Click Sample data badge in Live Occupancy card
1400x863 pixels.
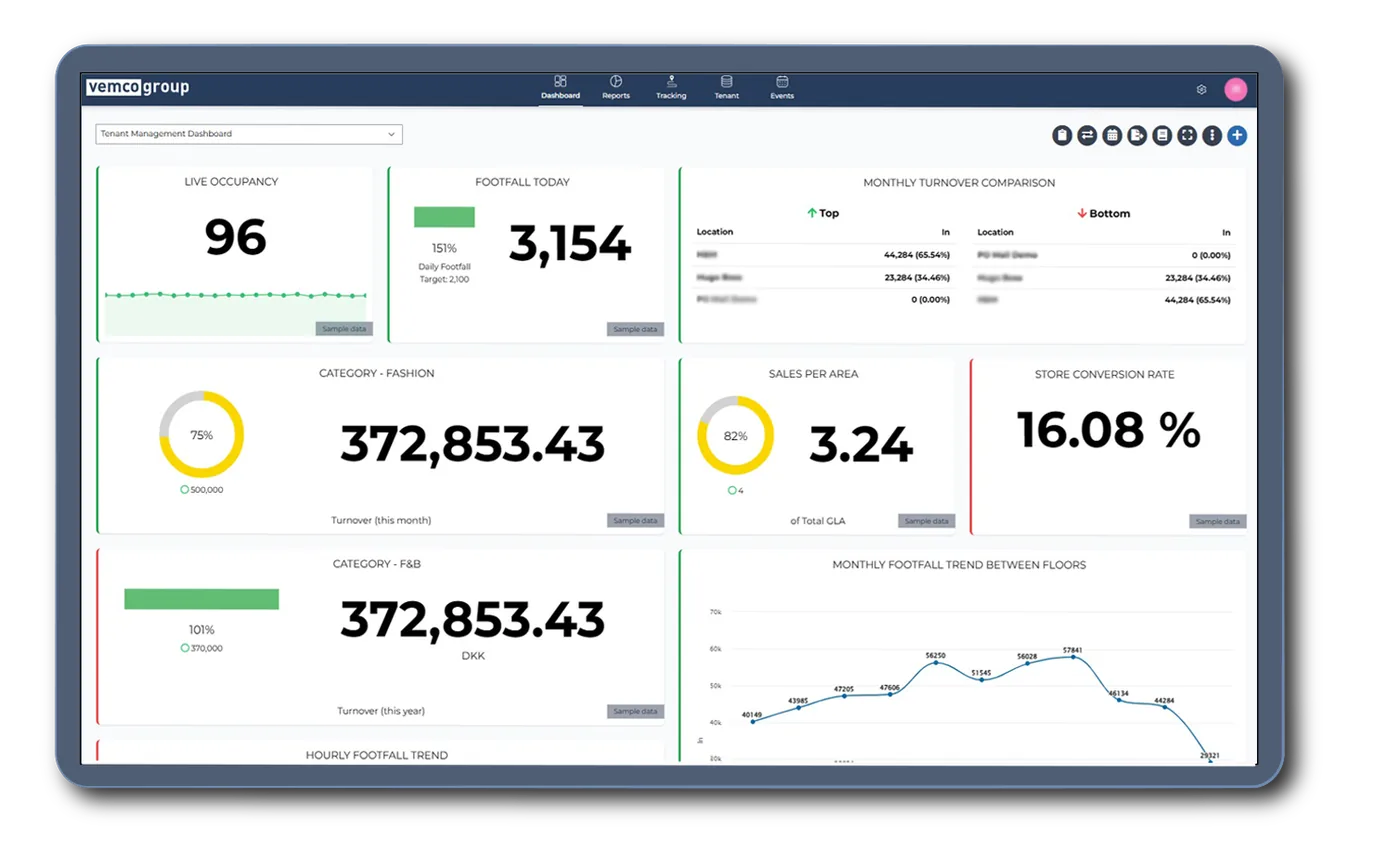coord(344,329)
